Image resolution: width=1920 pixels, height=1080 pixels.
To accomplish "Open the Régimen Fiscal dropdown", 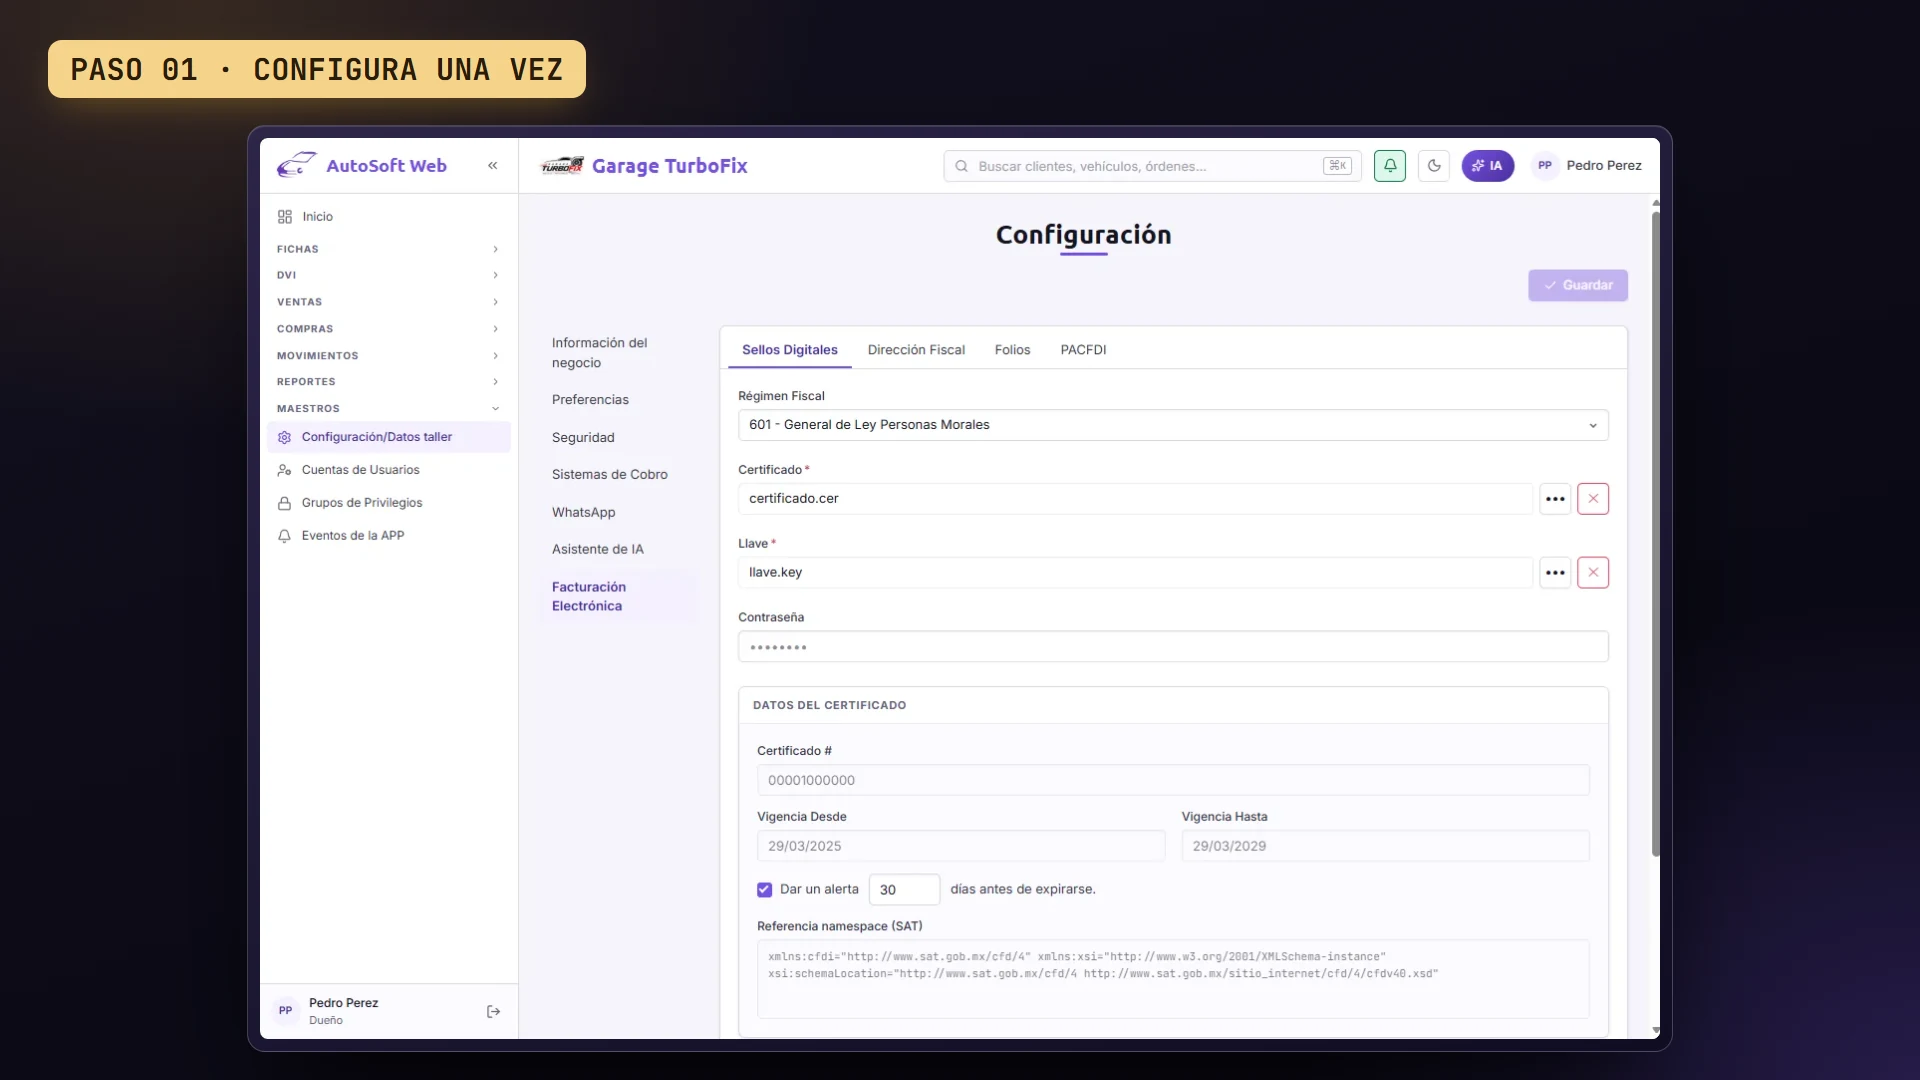I will 1173,425.
